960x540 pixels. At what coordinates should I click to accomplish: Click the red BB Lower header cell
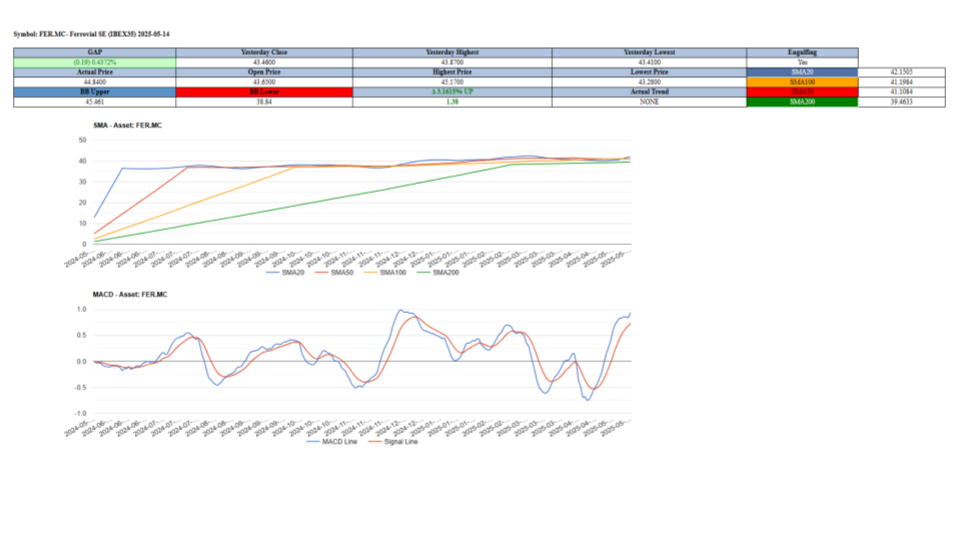264,92
